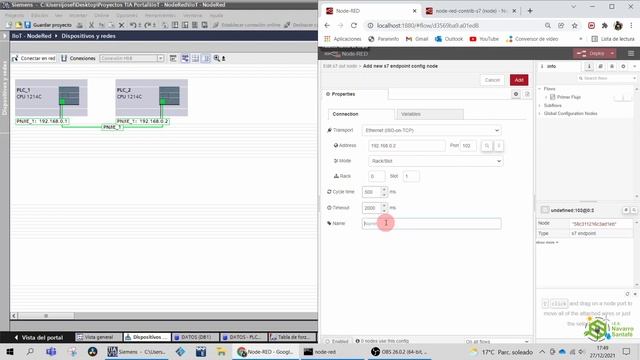Image resolution: width=640 pixels, height=360 pixels.
Task: Click the Address input field
Action: point(407,146)
